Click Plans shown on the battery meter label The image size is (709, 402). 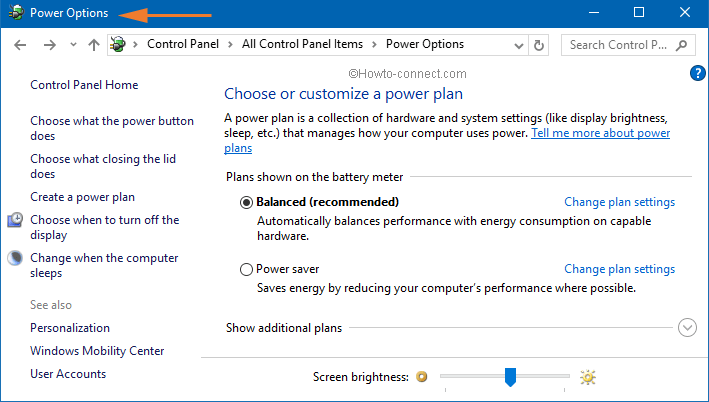click(x=314, y=177)
